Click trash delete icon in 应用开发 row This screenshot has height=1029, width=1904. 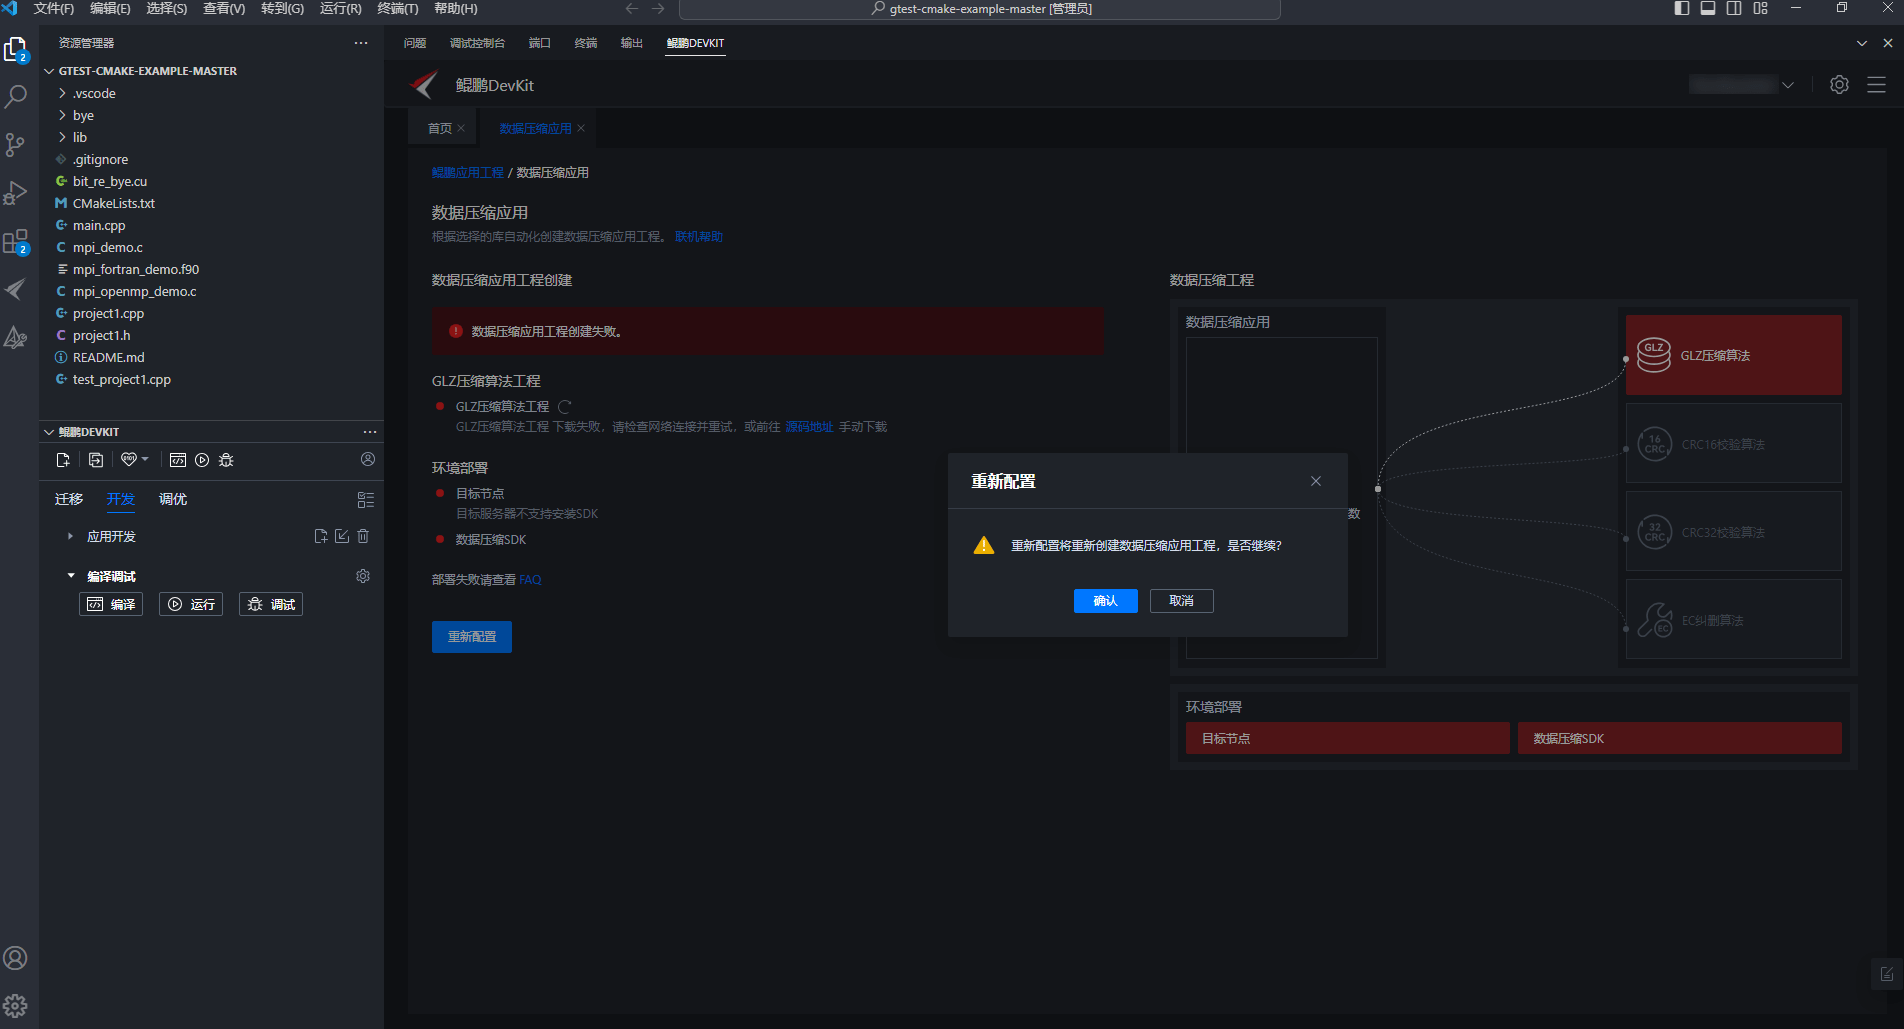tap(363, 536)
